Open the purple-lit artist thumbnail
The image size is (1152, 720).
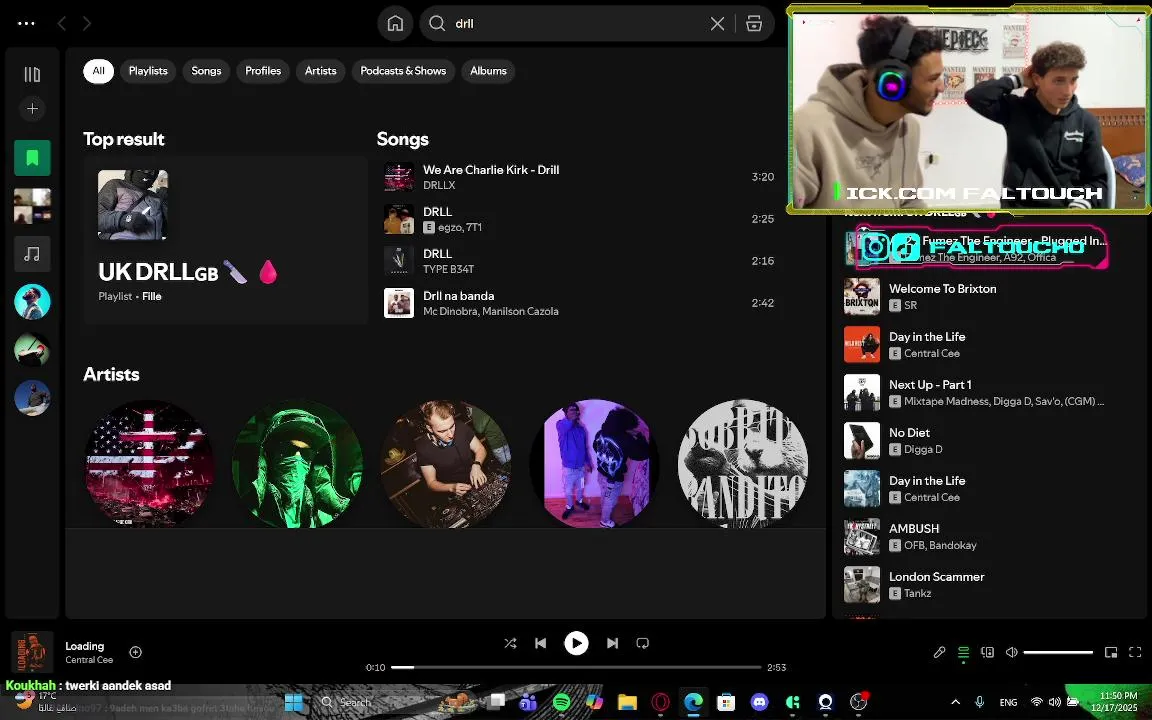point(594,464)
